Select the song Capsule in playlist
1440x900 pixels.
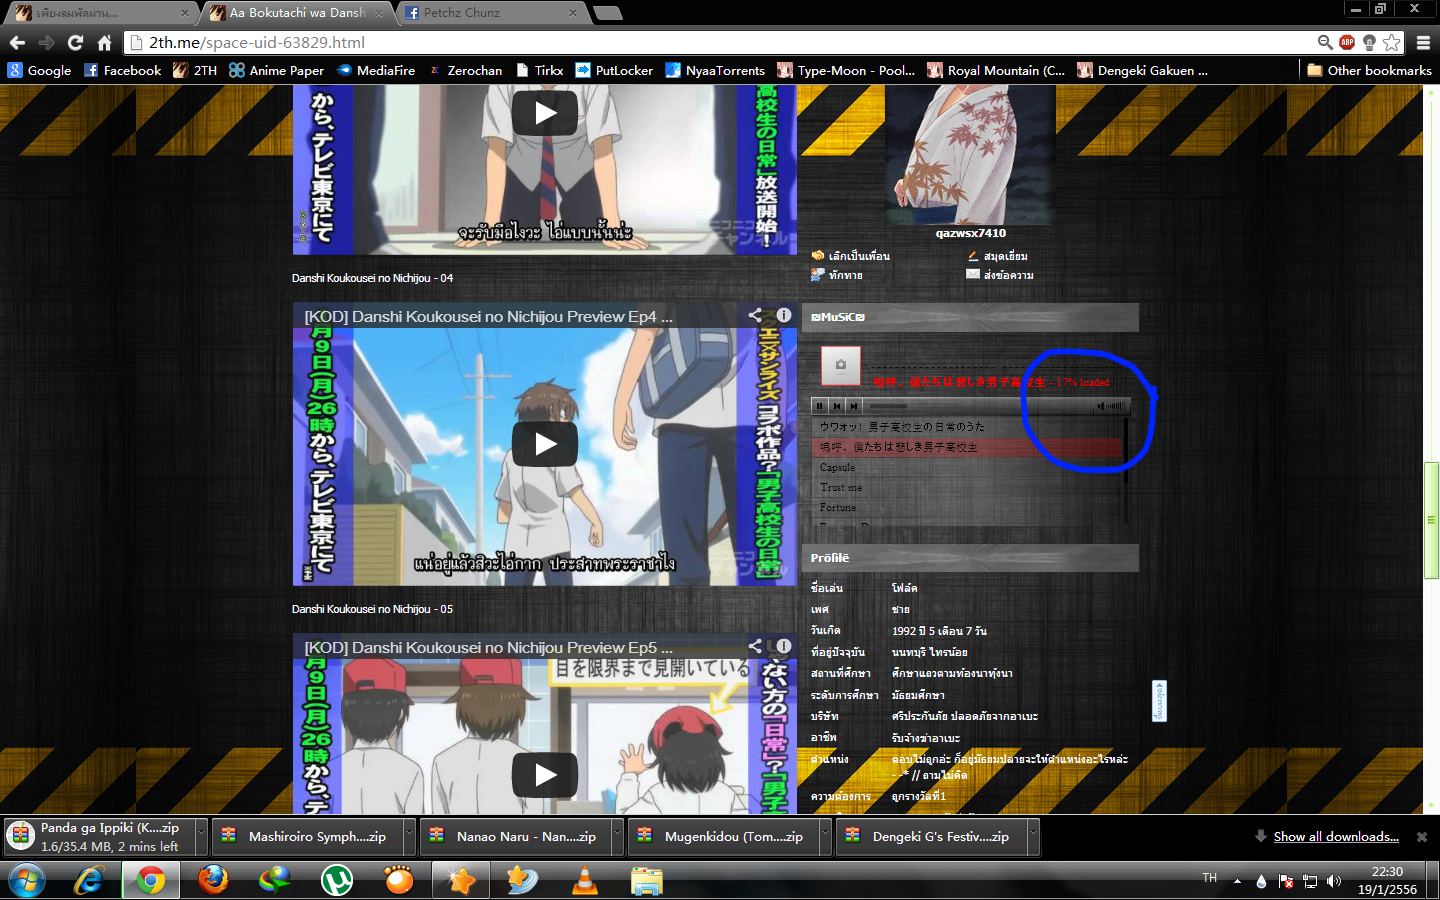[x=967, y=467]
